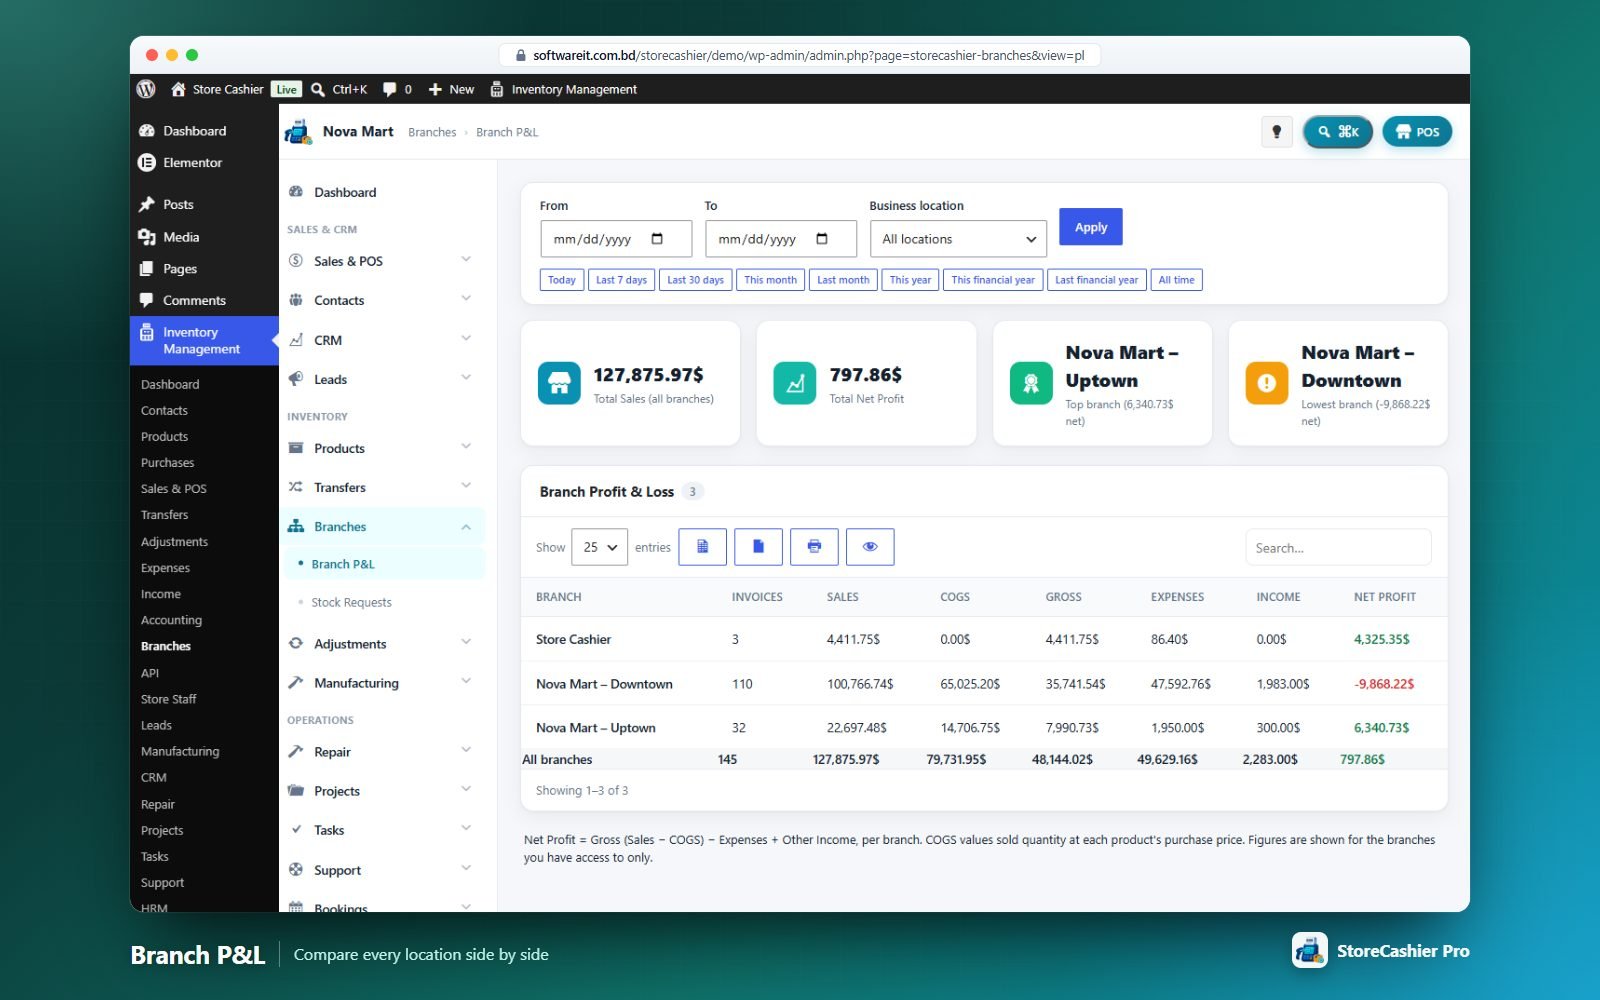Open Elementor in WordPress sidebar
This screenshot has height=1000, width=1600.
tap(192, 163)
